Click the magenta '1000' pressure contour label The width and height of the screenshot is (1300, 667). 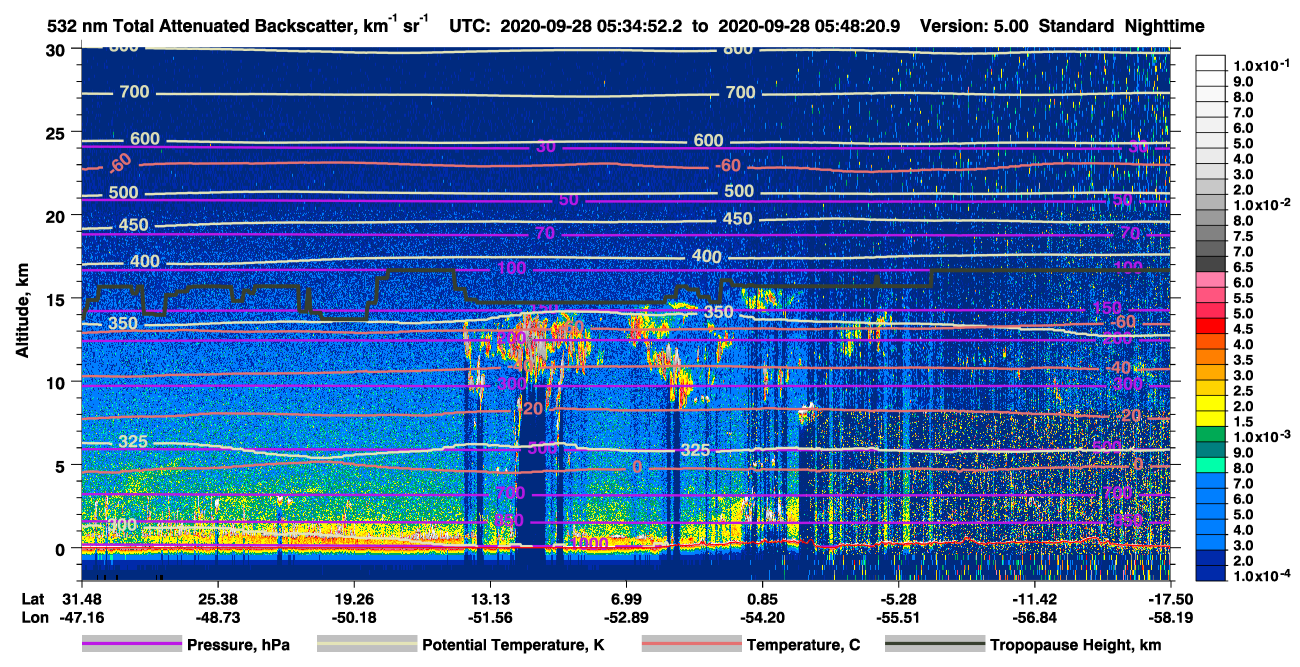(588, 543)
